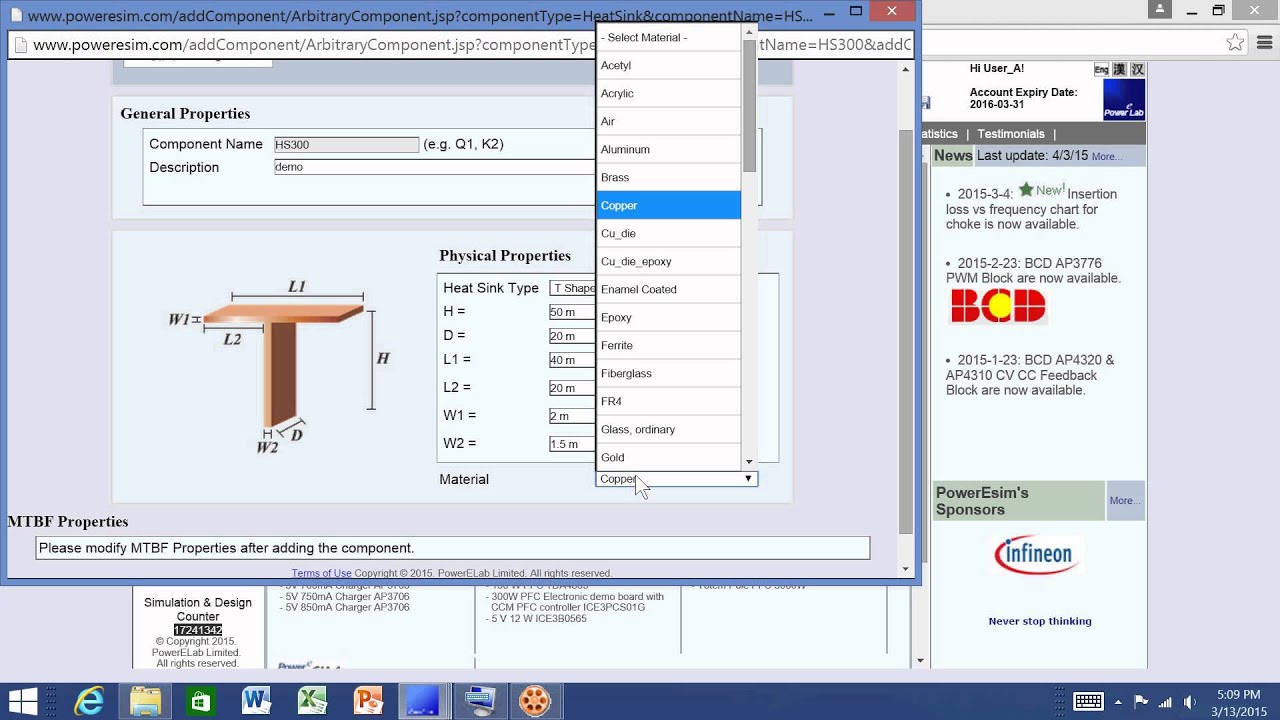The height and width of the screenshot is (720, 1280).
Task: Select Acrylic from the material list
Action: coord(668,93)
